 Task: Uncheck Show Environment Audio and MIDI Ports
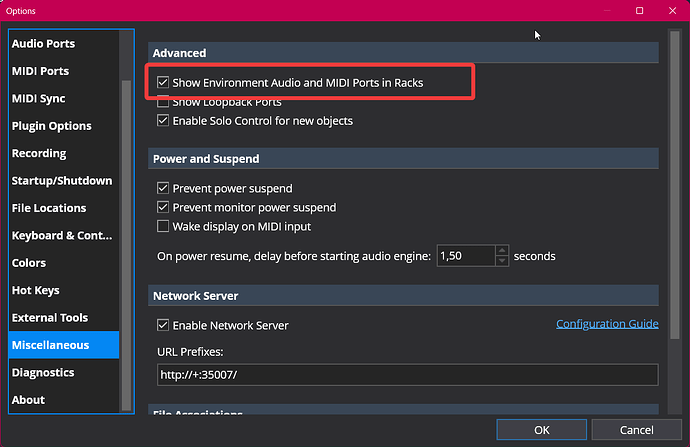(x=163, y=83)
